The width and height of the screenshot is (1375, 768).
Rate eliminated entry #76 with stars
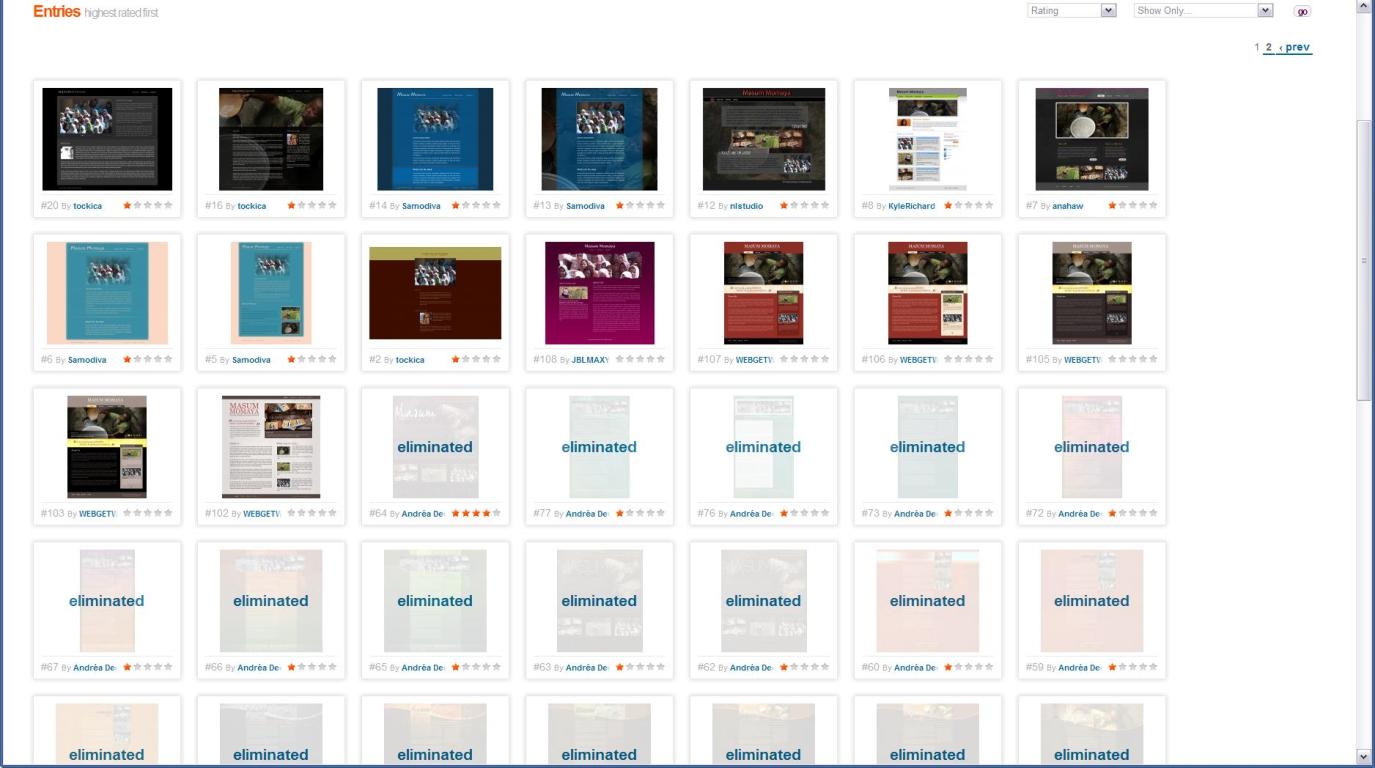(804, 513)
